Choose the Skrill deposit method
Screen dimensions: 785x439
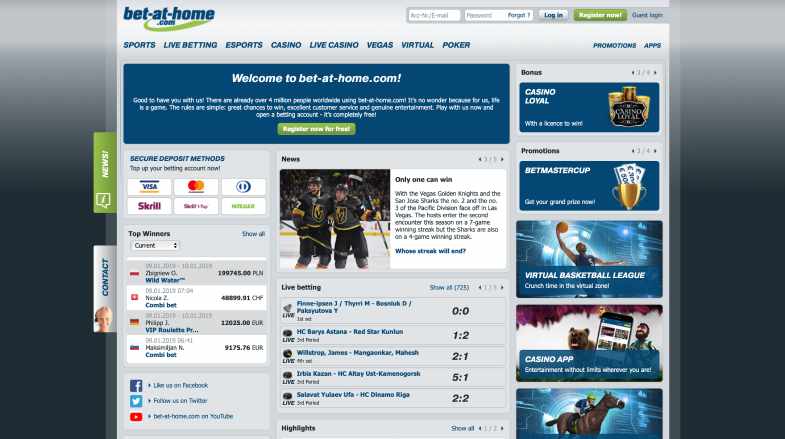(149, 206)
